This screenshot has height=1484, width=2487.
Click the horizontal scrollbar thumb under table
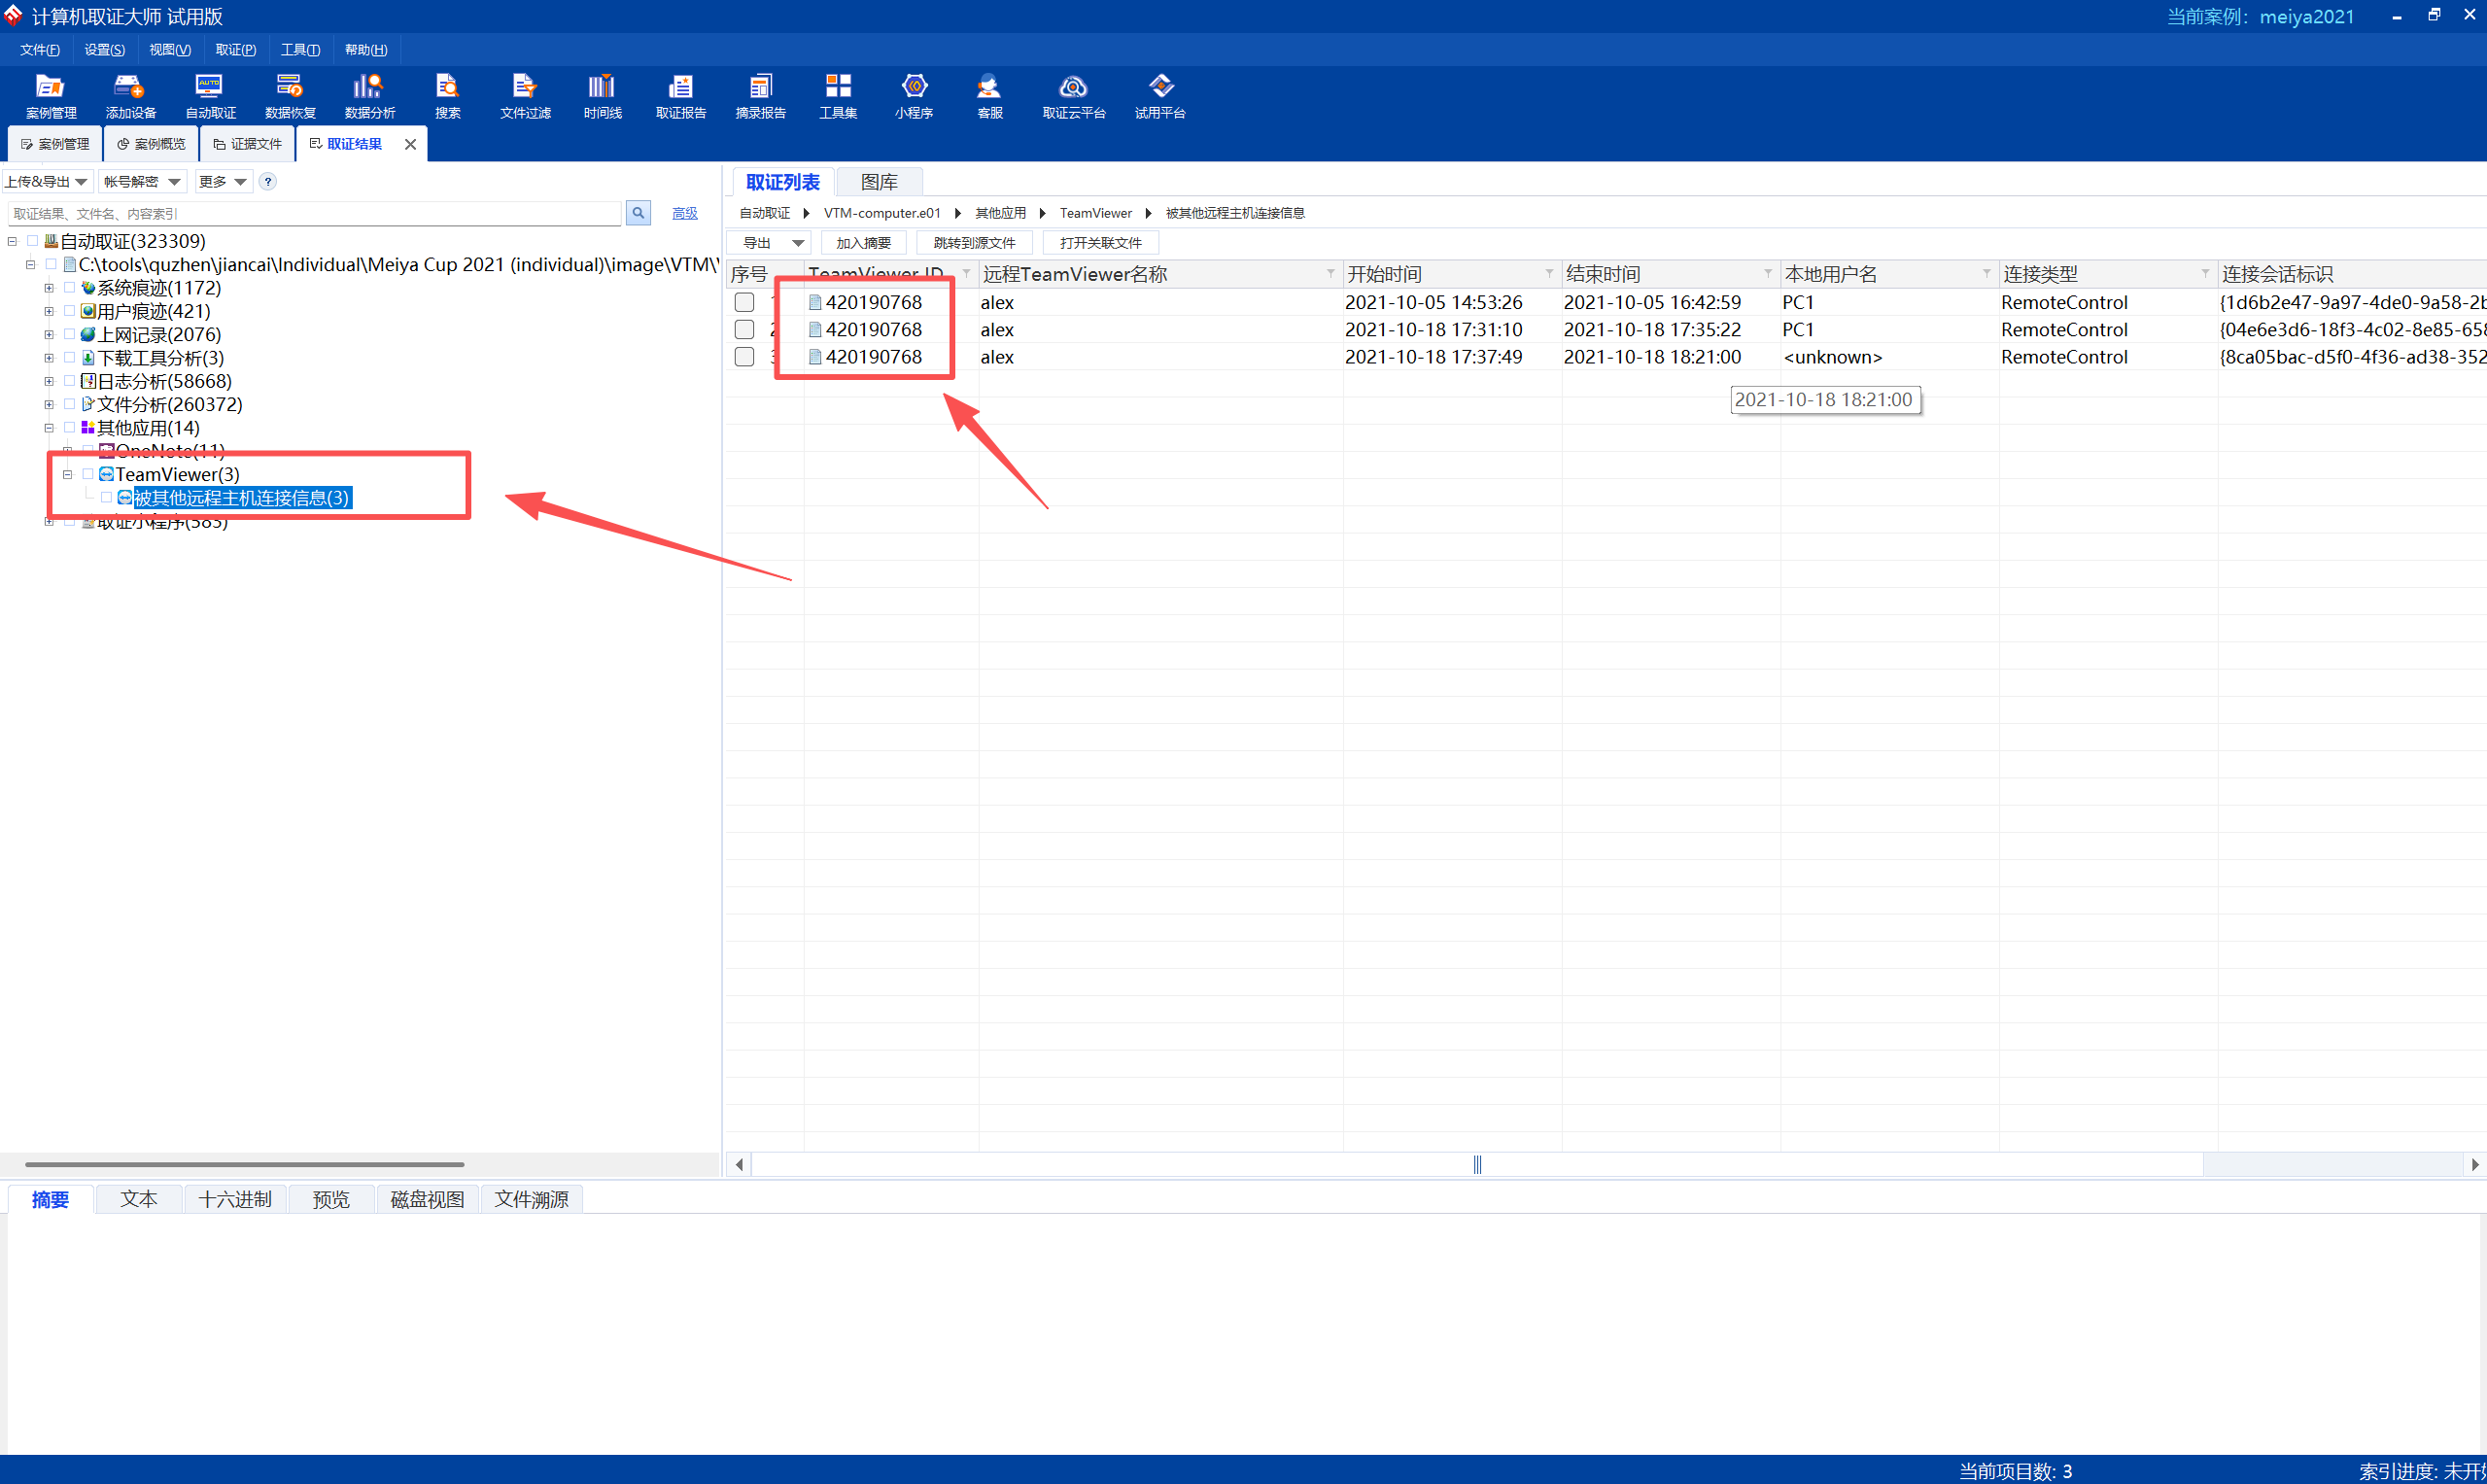coord(1477,1165)
